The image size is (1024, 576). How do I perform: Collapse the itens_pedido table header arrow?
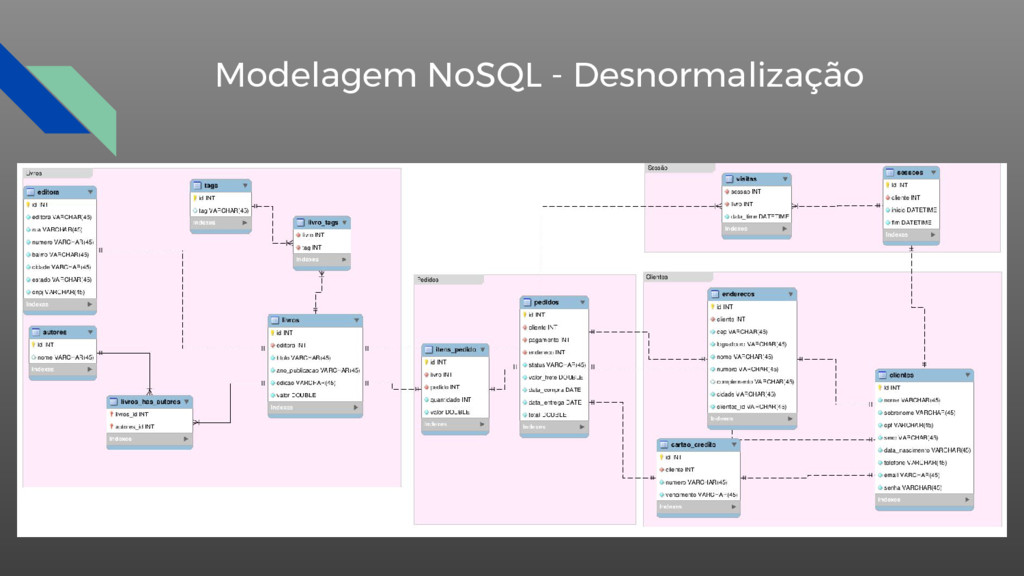coord(483,349)
